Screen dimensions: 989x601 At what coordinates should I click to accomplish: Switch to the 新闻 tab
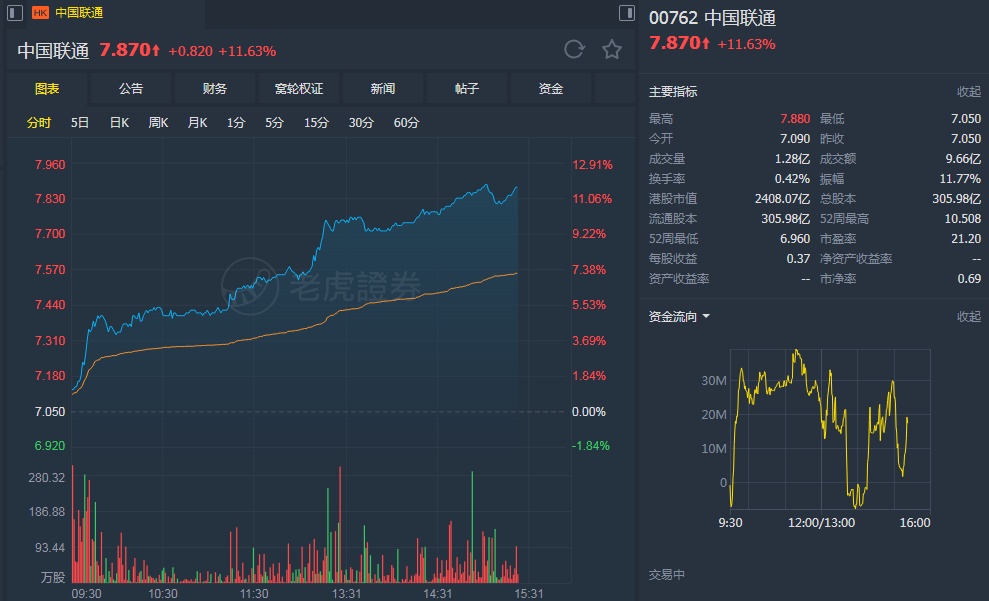point(383,89)
